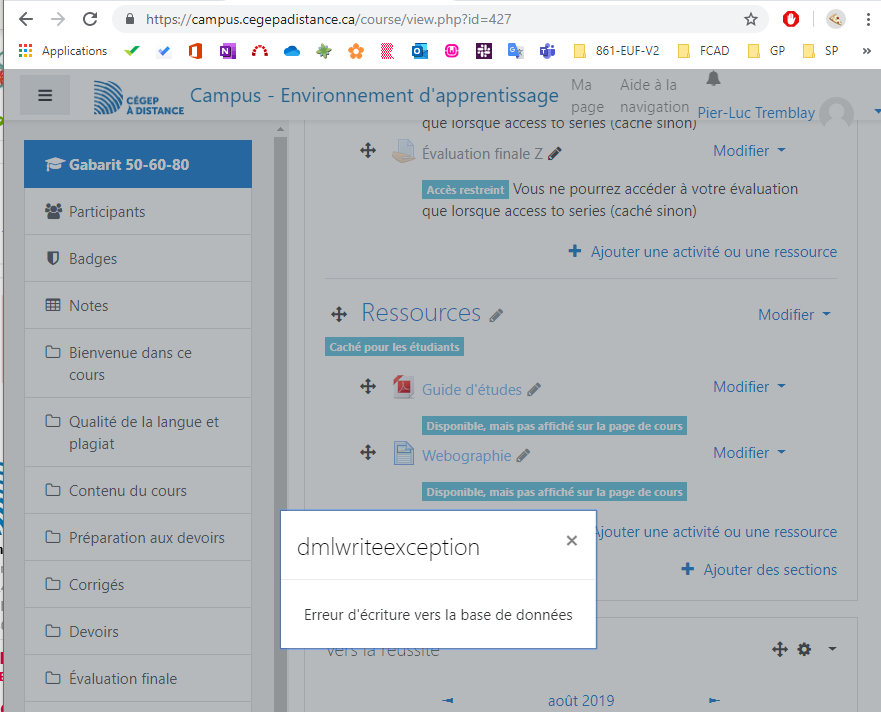
Task: Click the move handle beside Ressources section
Action: (x=338, y=315)
